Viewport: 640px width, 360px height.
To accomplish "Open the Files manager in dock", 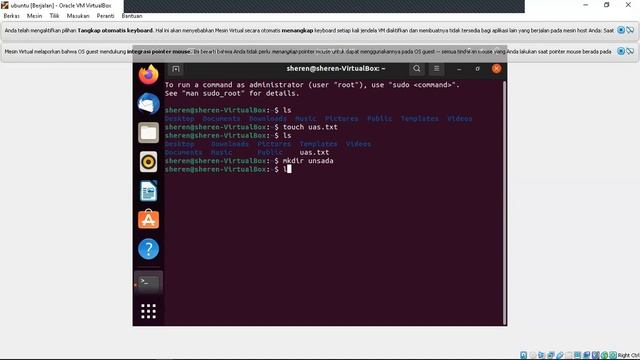I will pos(148,133).
